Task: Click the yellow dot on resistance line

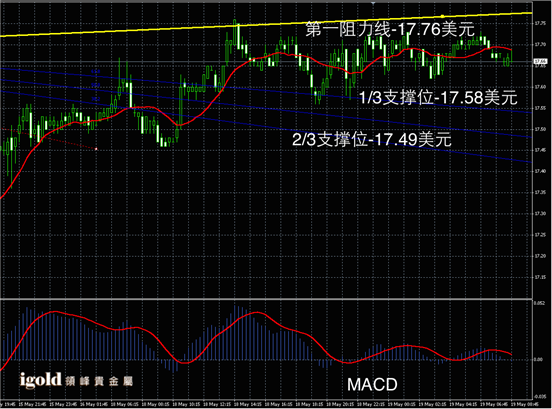Action: point(443,16)
